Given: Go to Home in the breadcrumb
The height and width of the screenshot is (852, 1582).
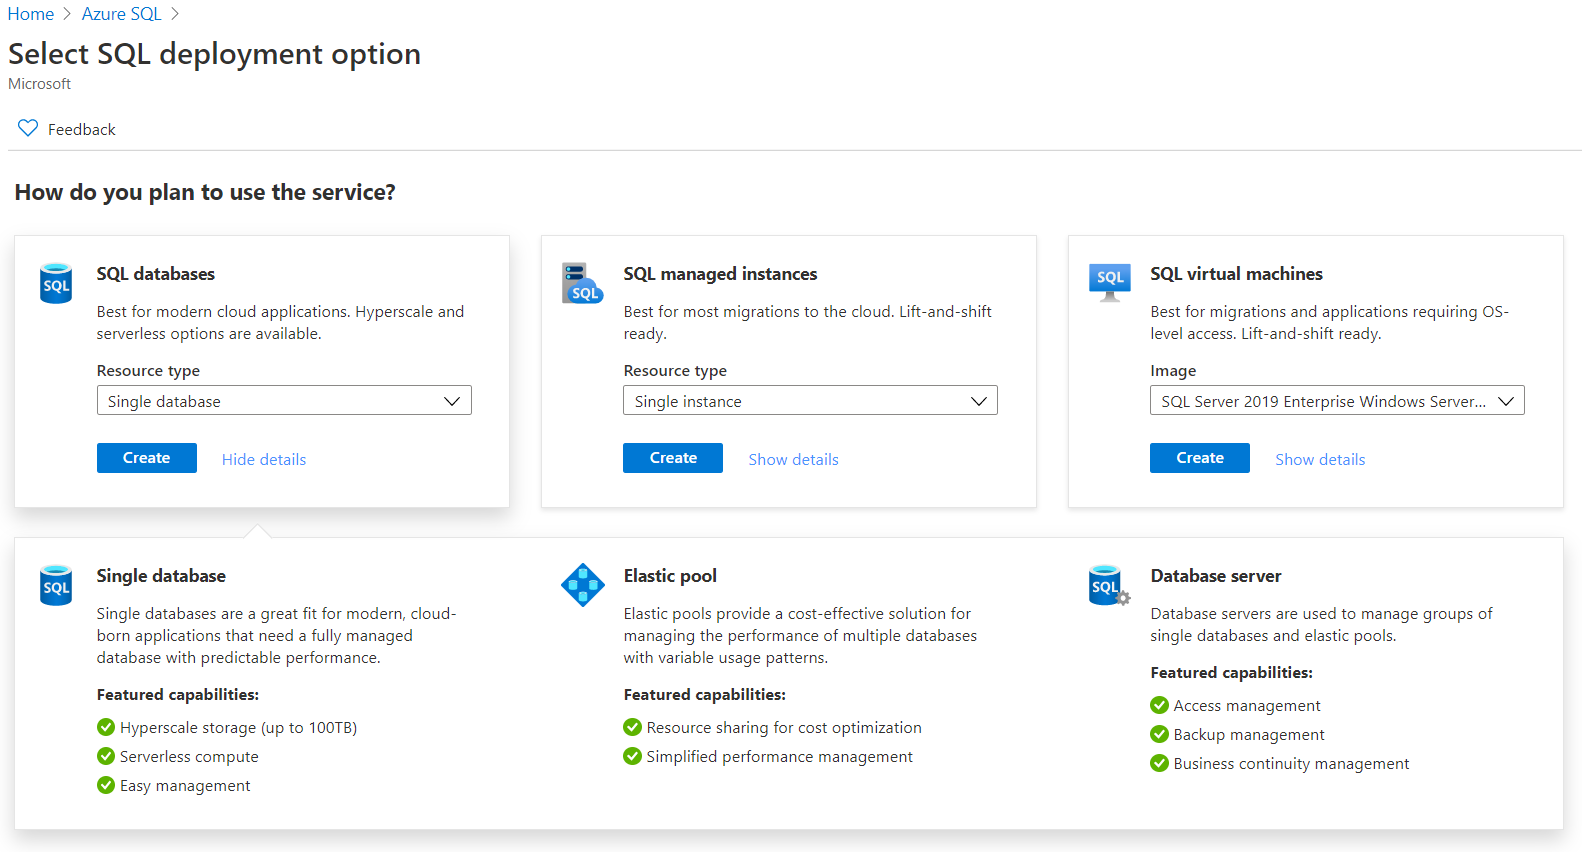Looking at the screenshot, I should click(31, 14).
